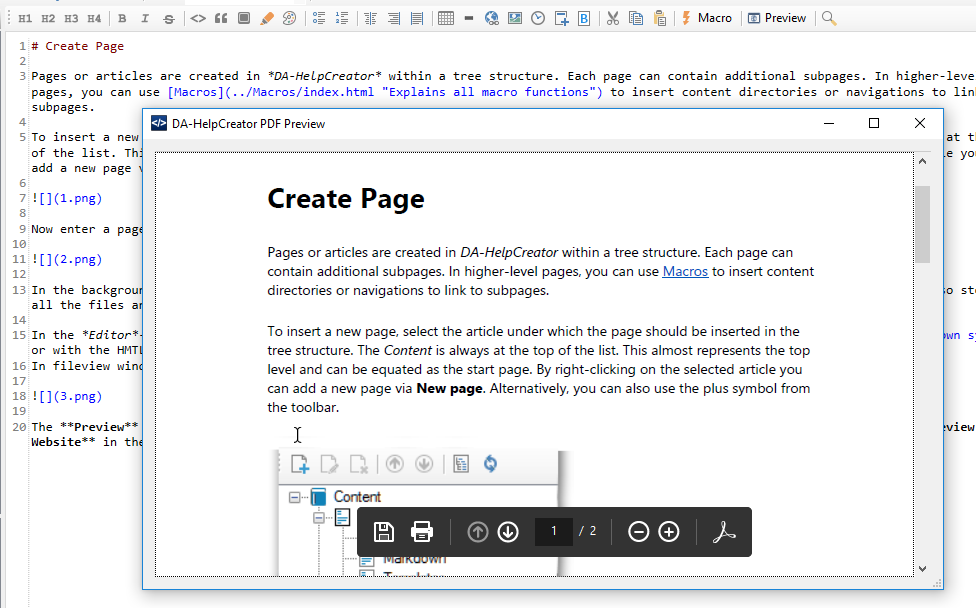Click the "/ 2" page count in PDF toolbar

(588, 531)
